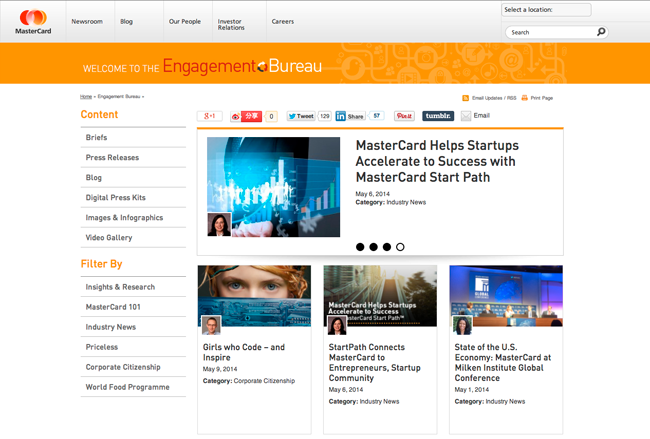Click the Pinterest Pin it button
Screen dimensions: 650x439
click(404, 116)
